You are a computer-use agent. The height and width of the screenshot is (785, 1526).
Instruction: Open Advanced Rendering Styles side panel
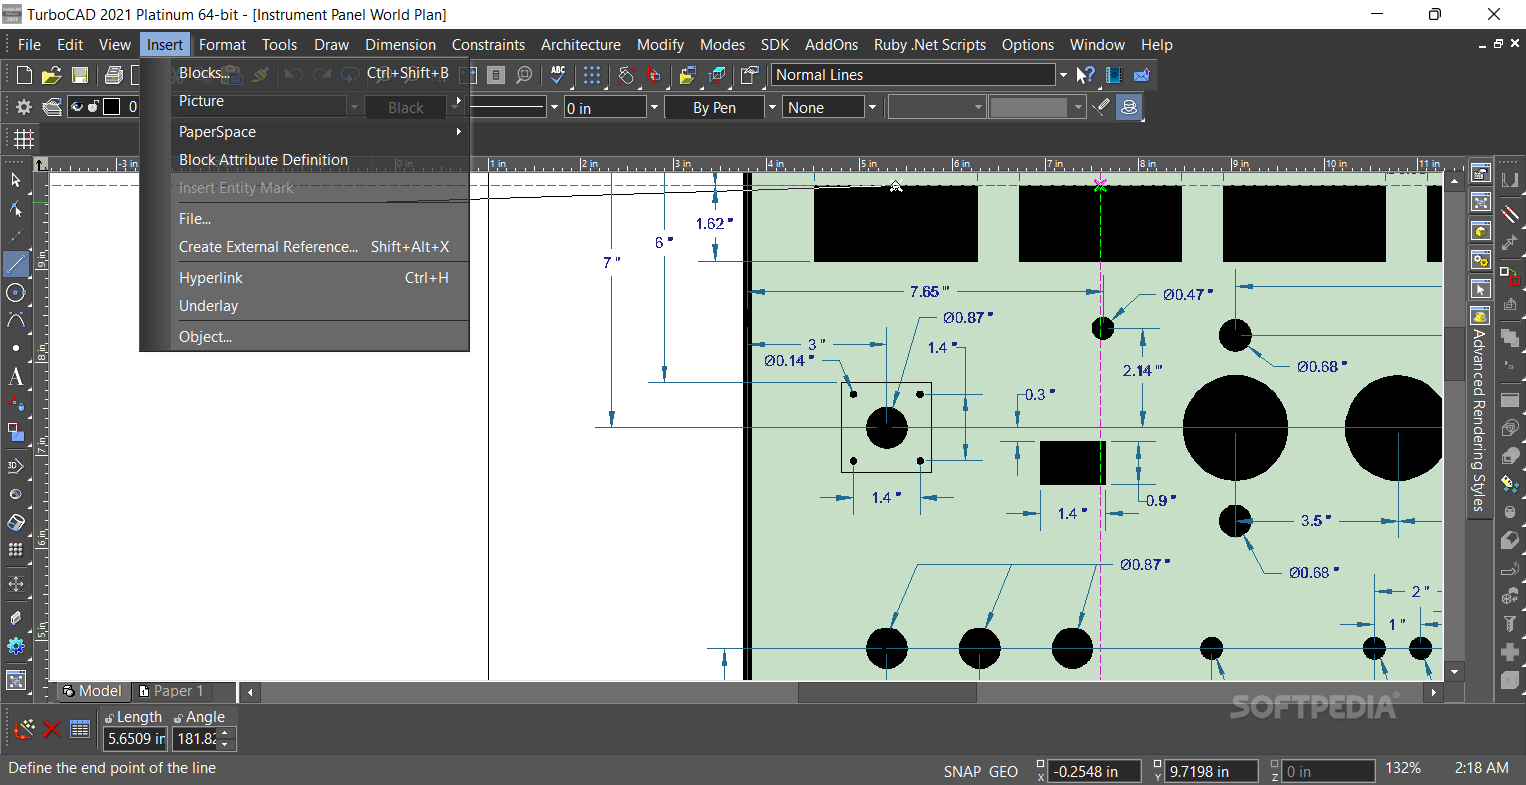1480,410
